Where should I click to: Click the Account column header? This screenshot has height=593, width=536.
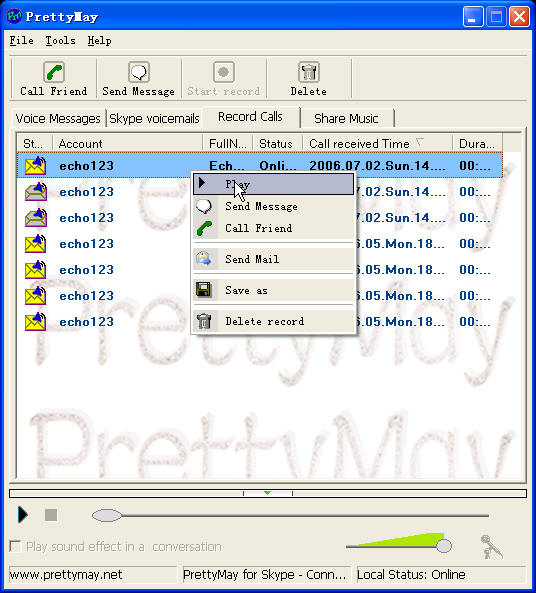point(127,144)
